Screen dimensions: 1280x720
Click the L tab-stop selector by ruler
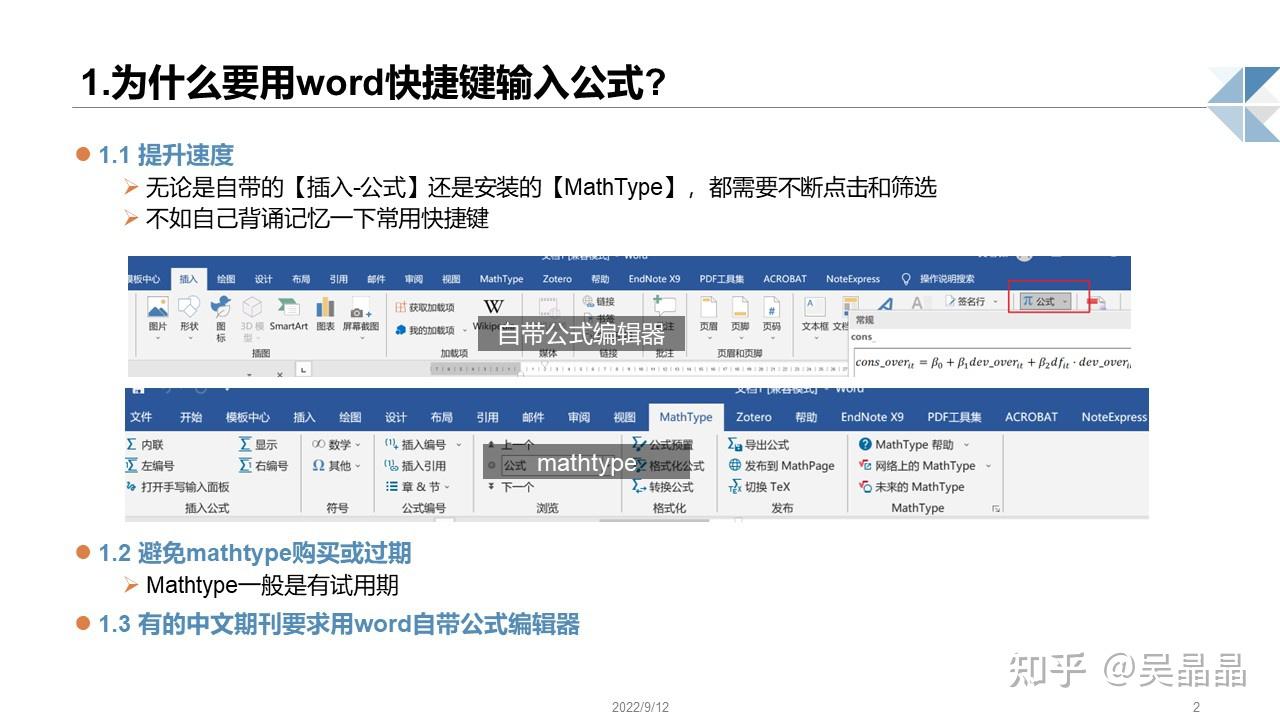click(x=303, y=369)
